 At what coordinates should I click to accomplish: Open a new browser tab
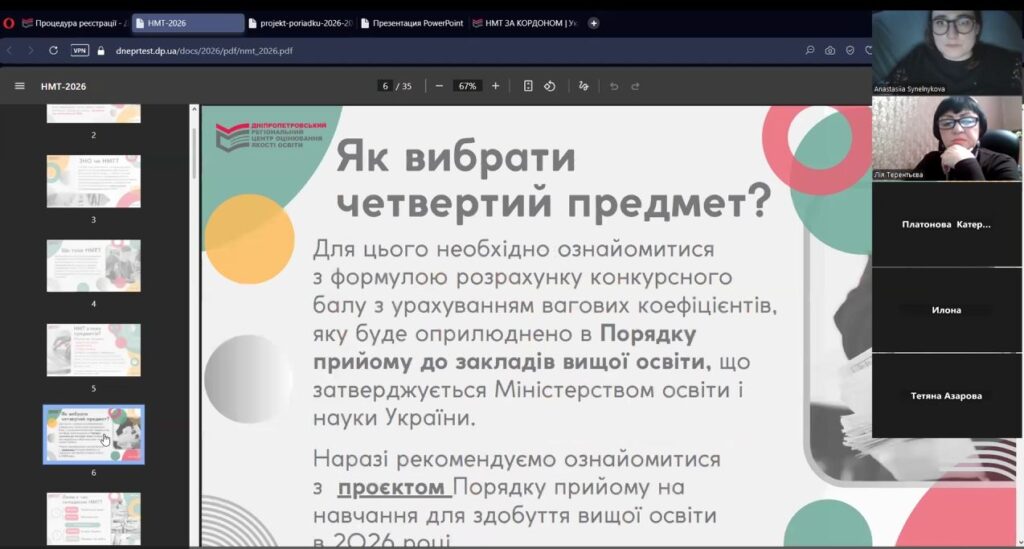tap(593, 23)
